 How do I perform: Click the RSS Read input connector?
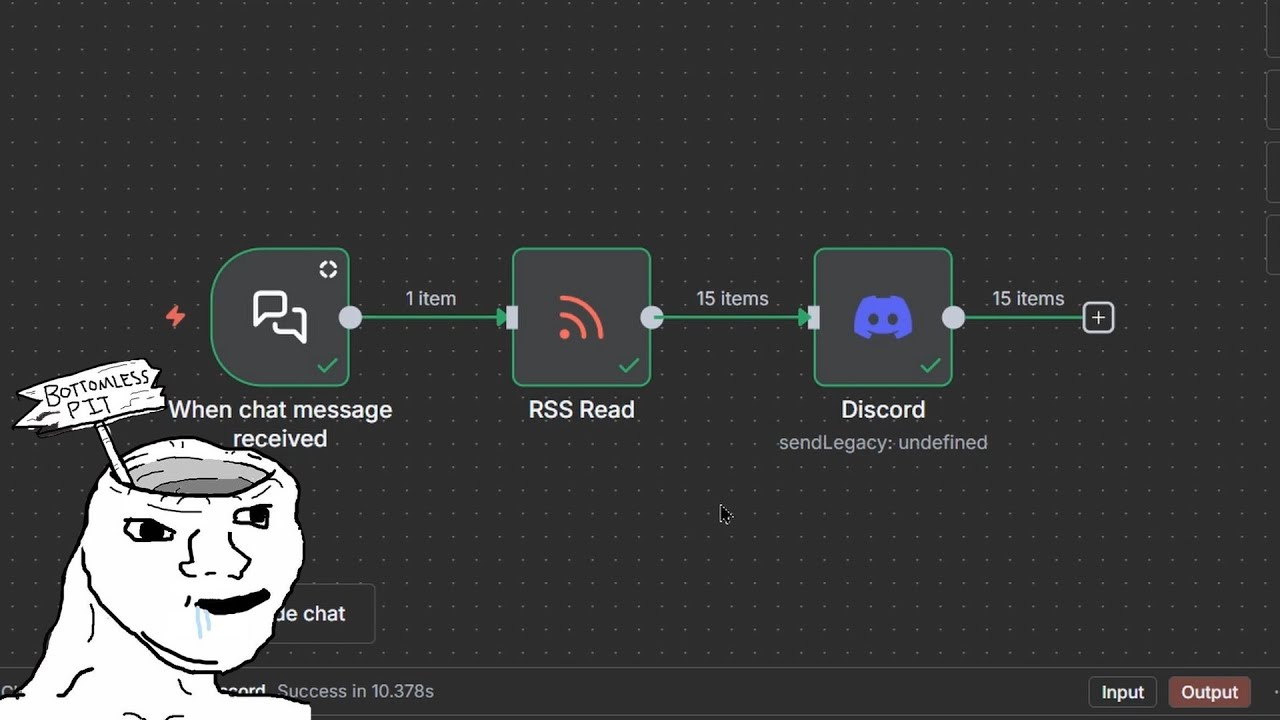click(512, 318)
